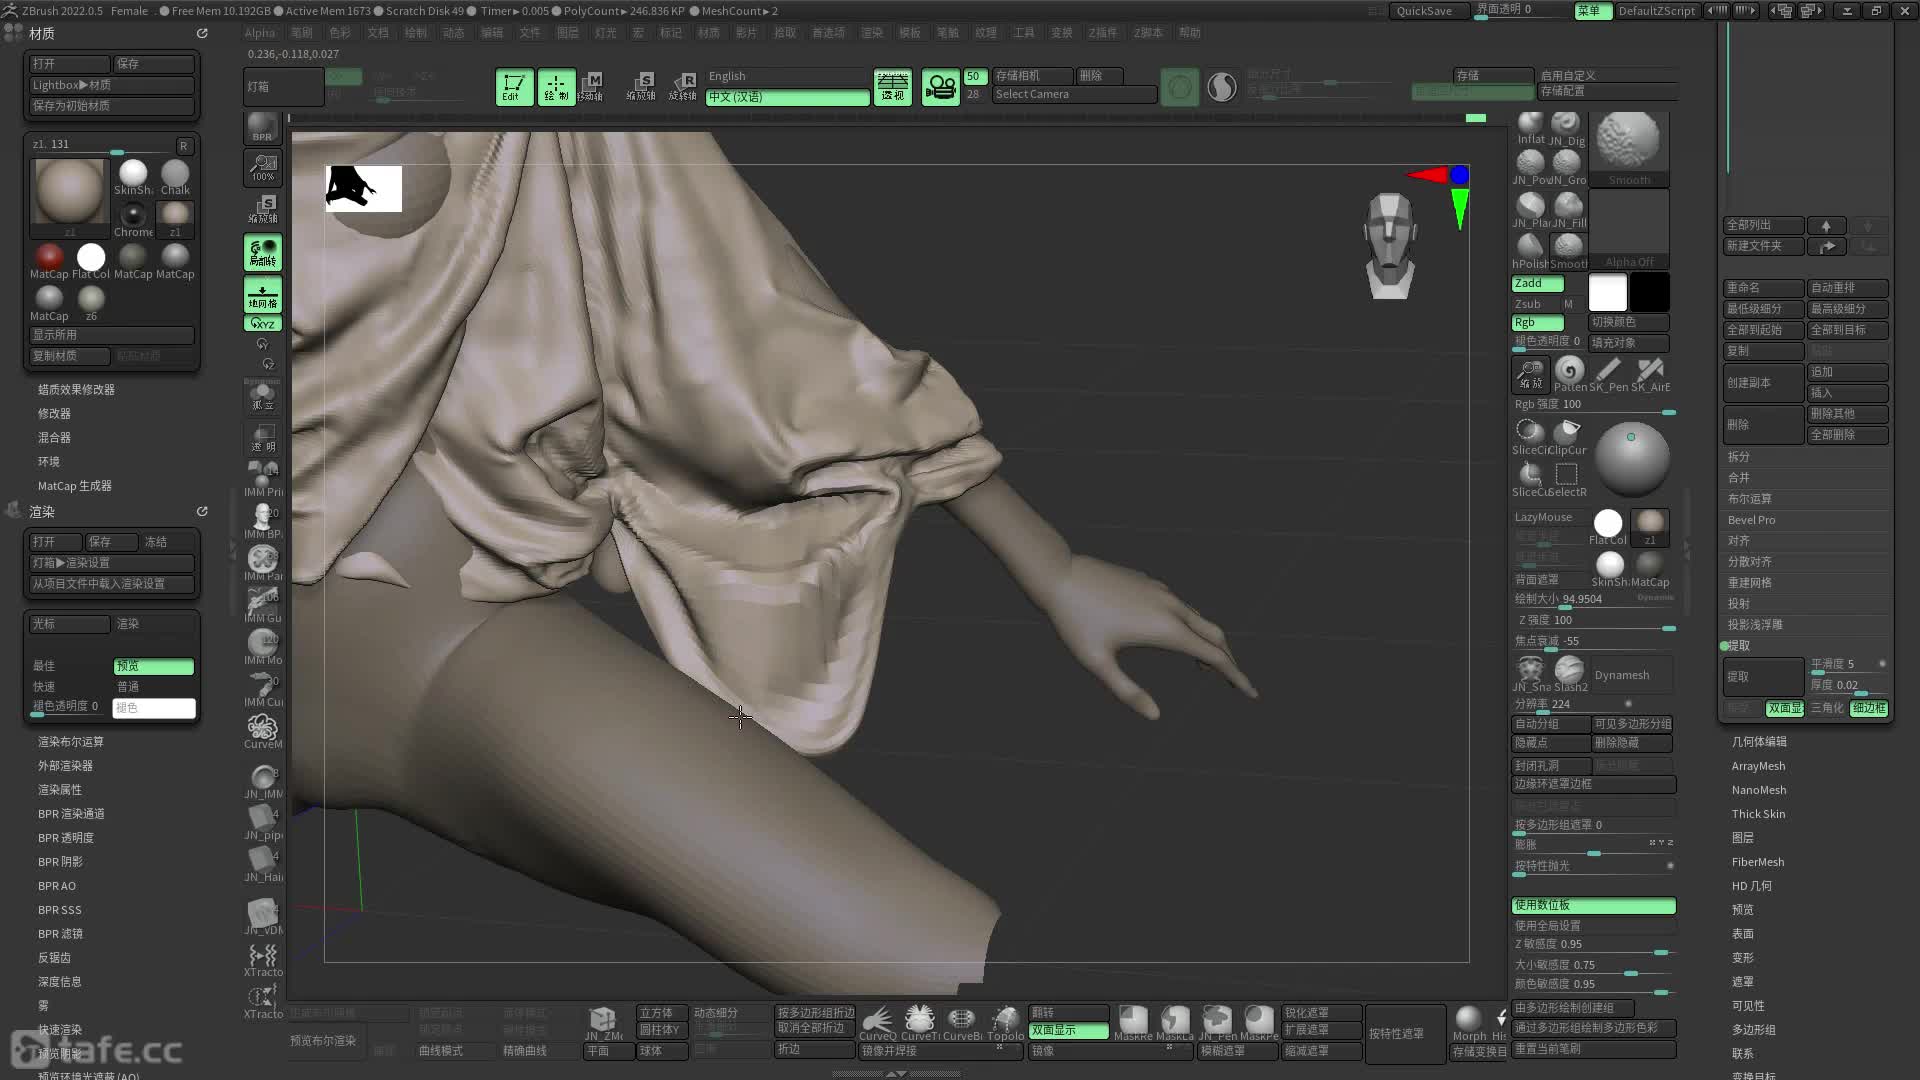Expand the BPR 透明度 section

[x=65, y=838]
